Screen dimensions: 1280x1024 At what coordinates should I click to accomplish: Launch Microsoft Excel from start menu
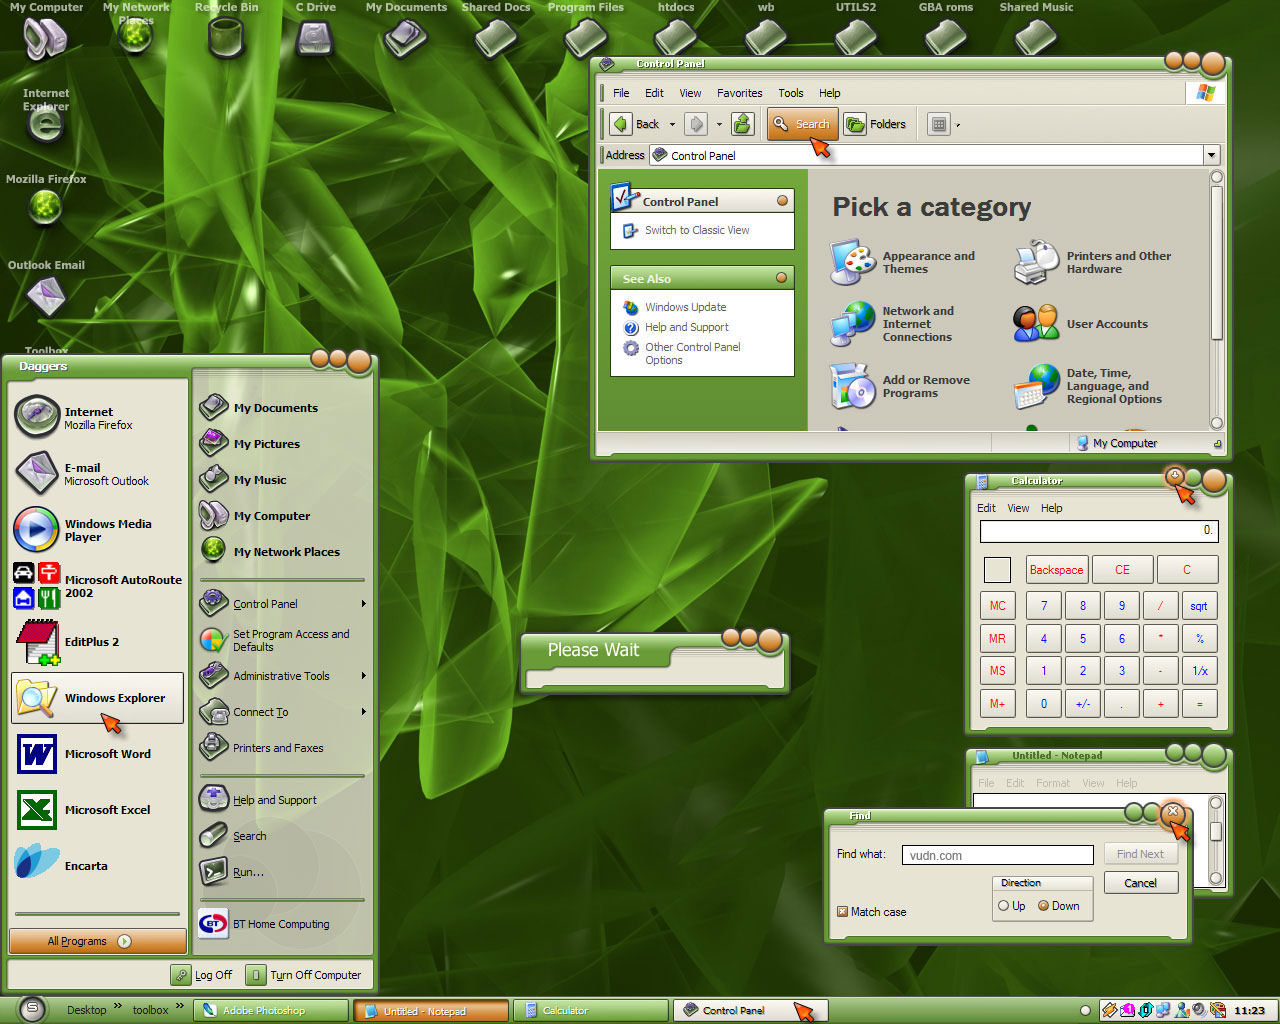(x=97, y=810)
